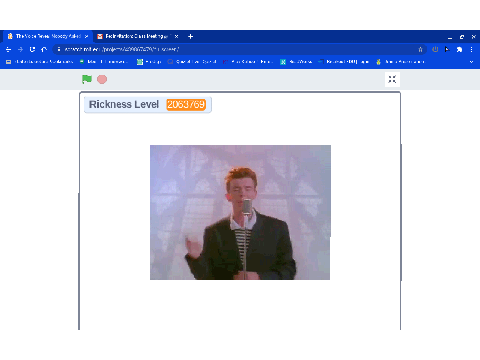The image size is (480, 360).
Task: Open a new browser tab
Action: 190,36
